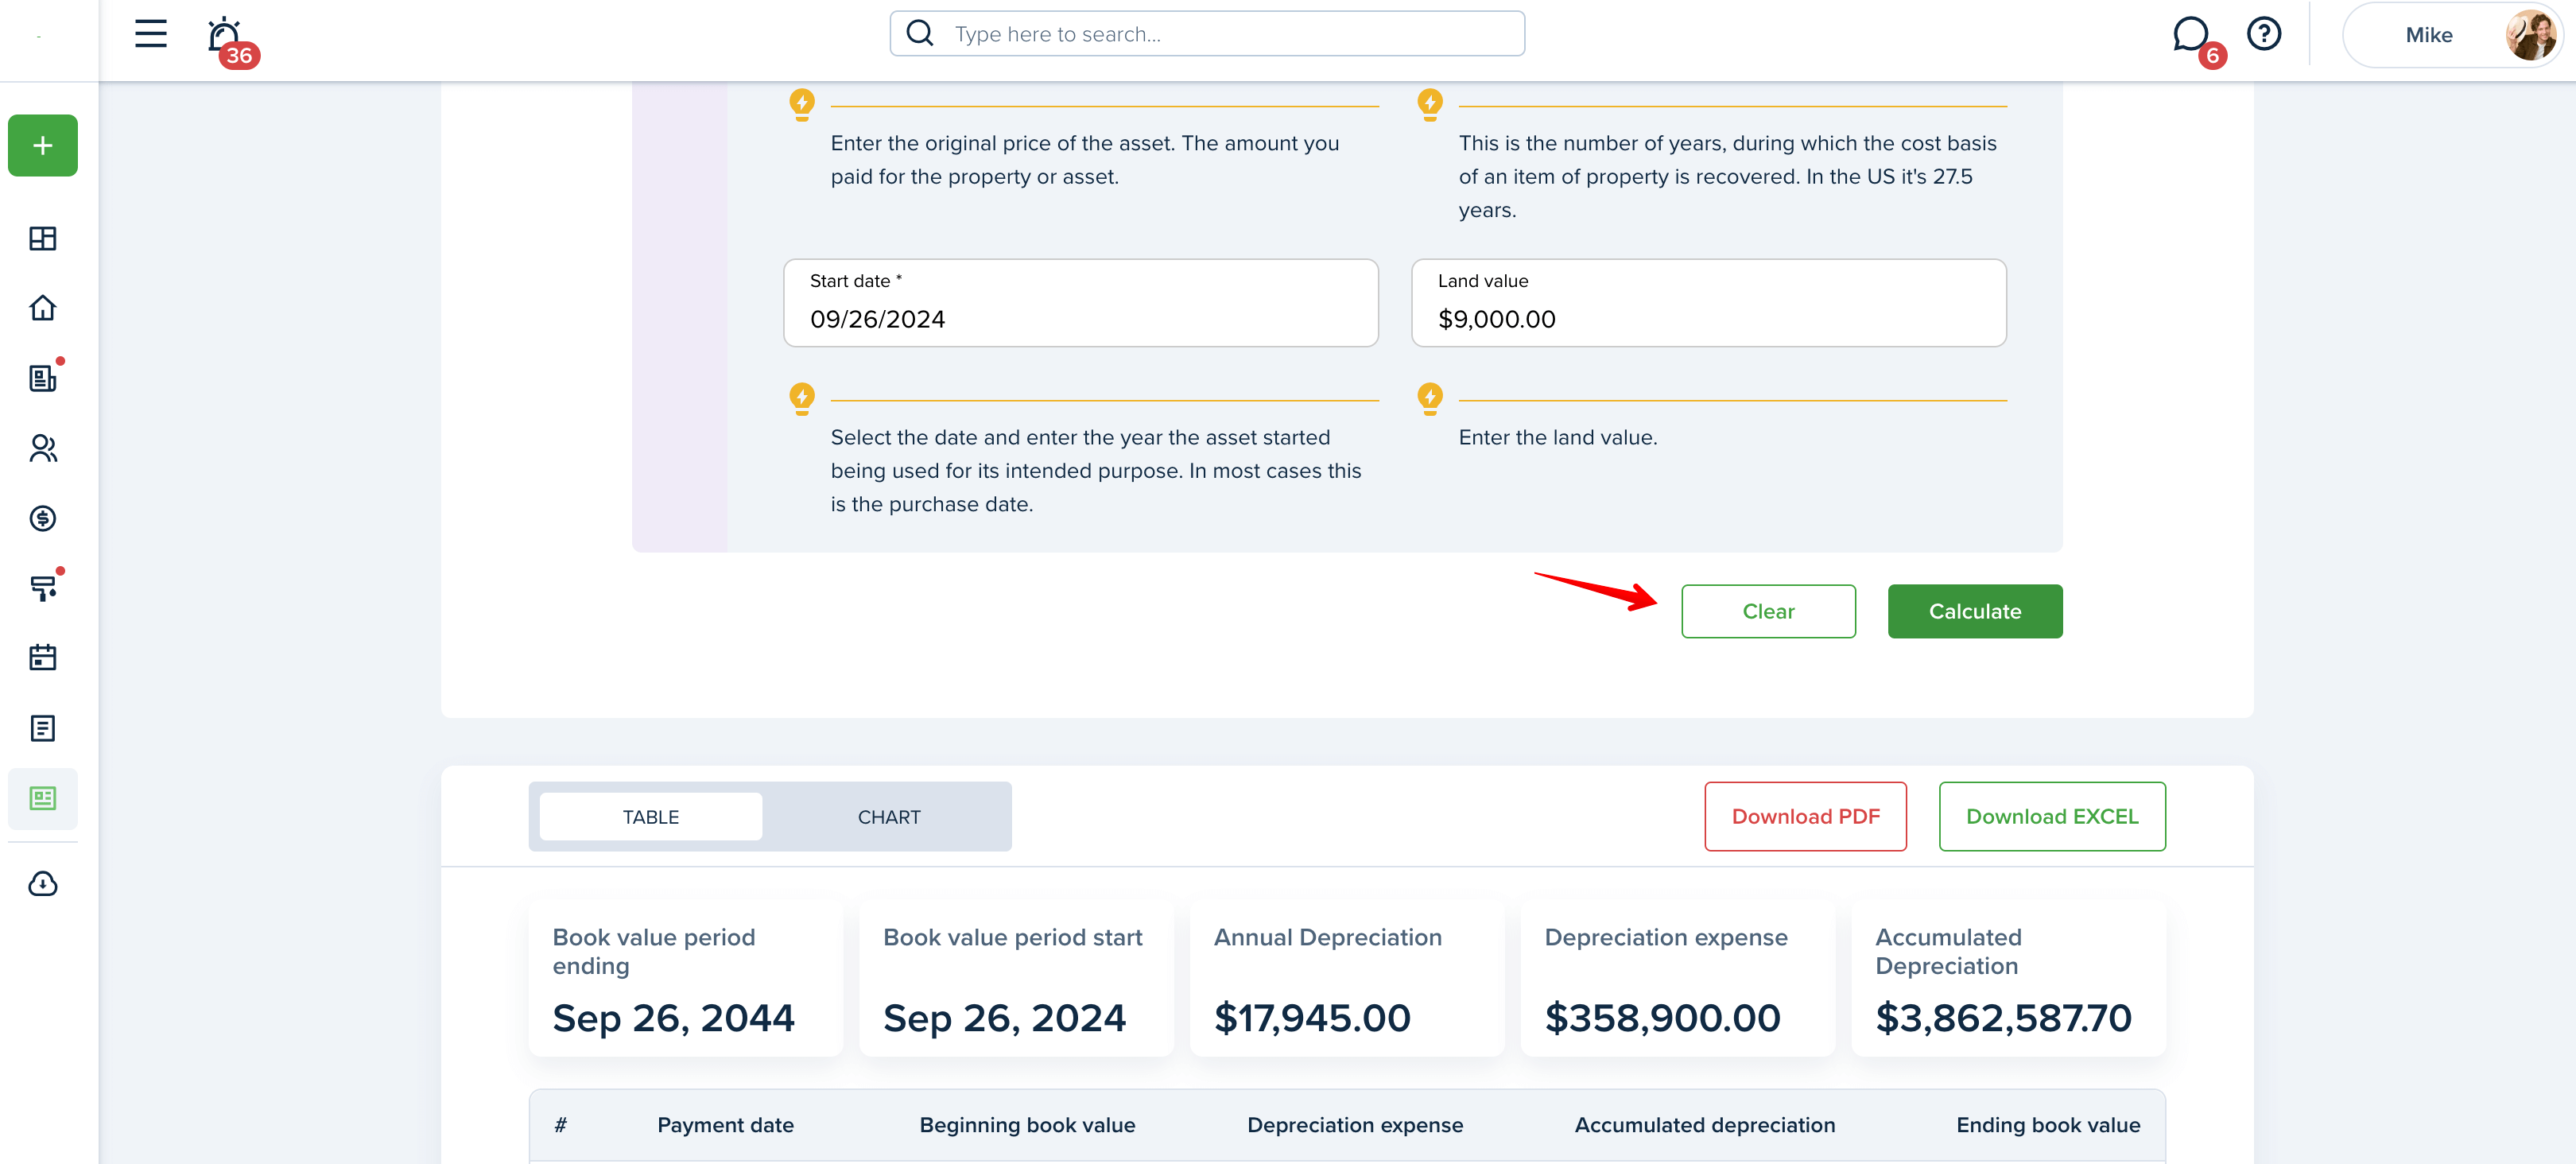Click lightbulb hint icon above original price tip
This screenshot has width=2576, height=1164.
802,104
